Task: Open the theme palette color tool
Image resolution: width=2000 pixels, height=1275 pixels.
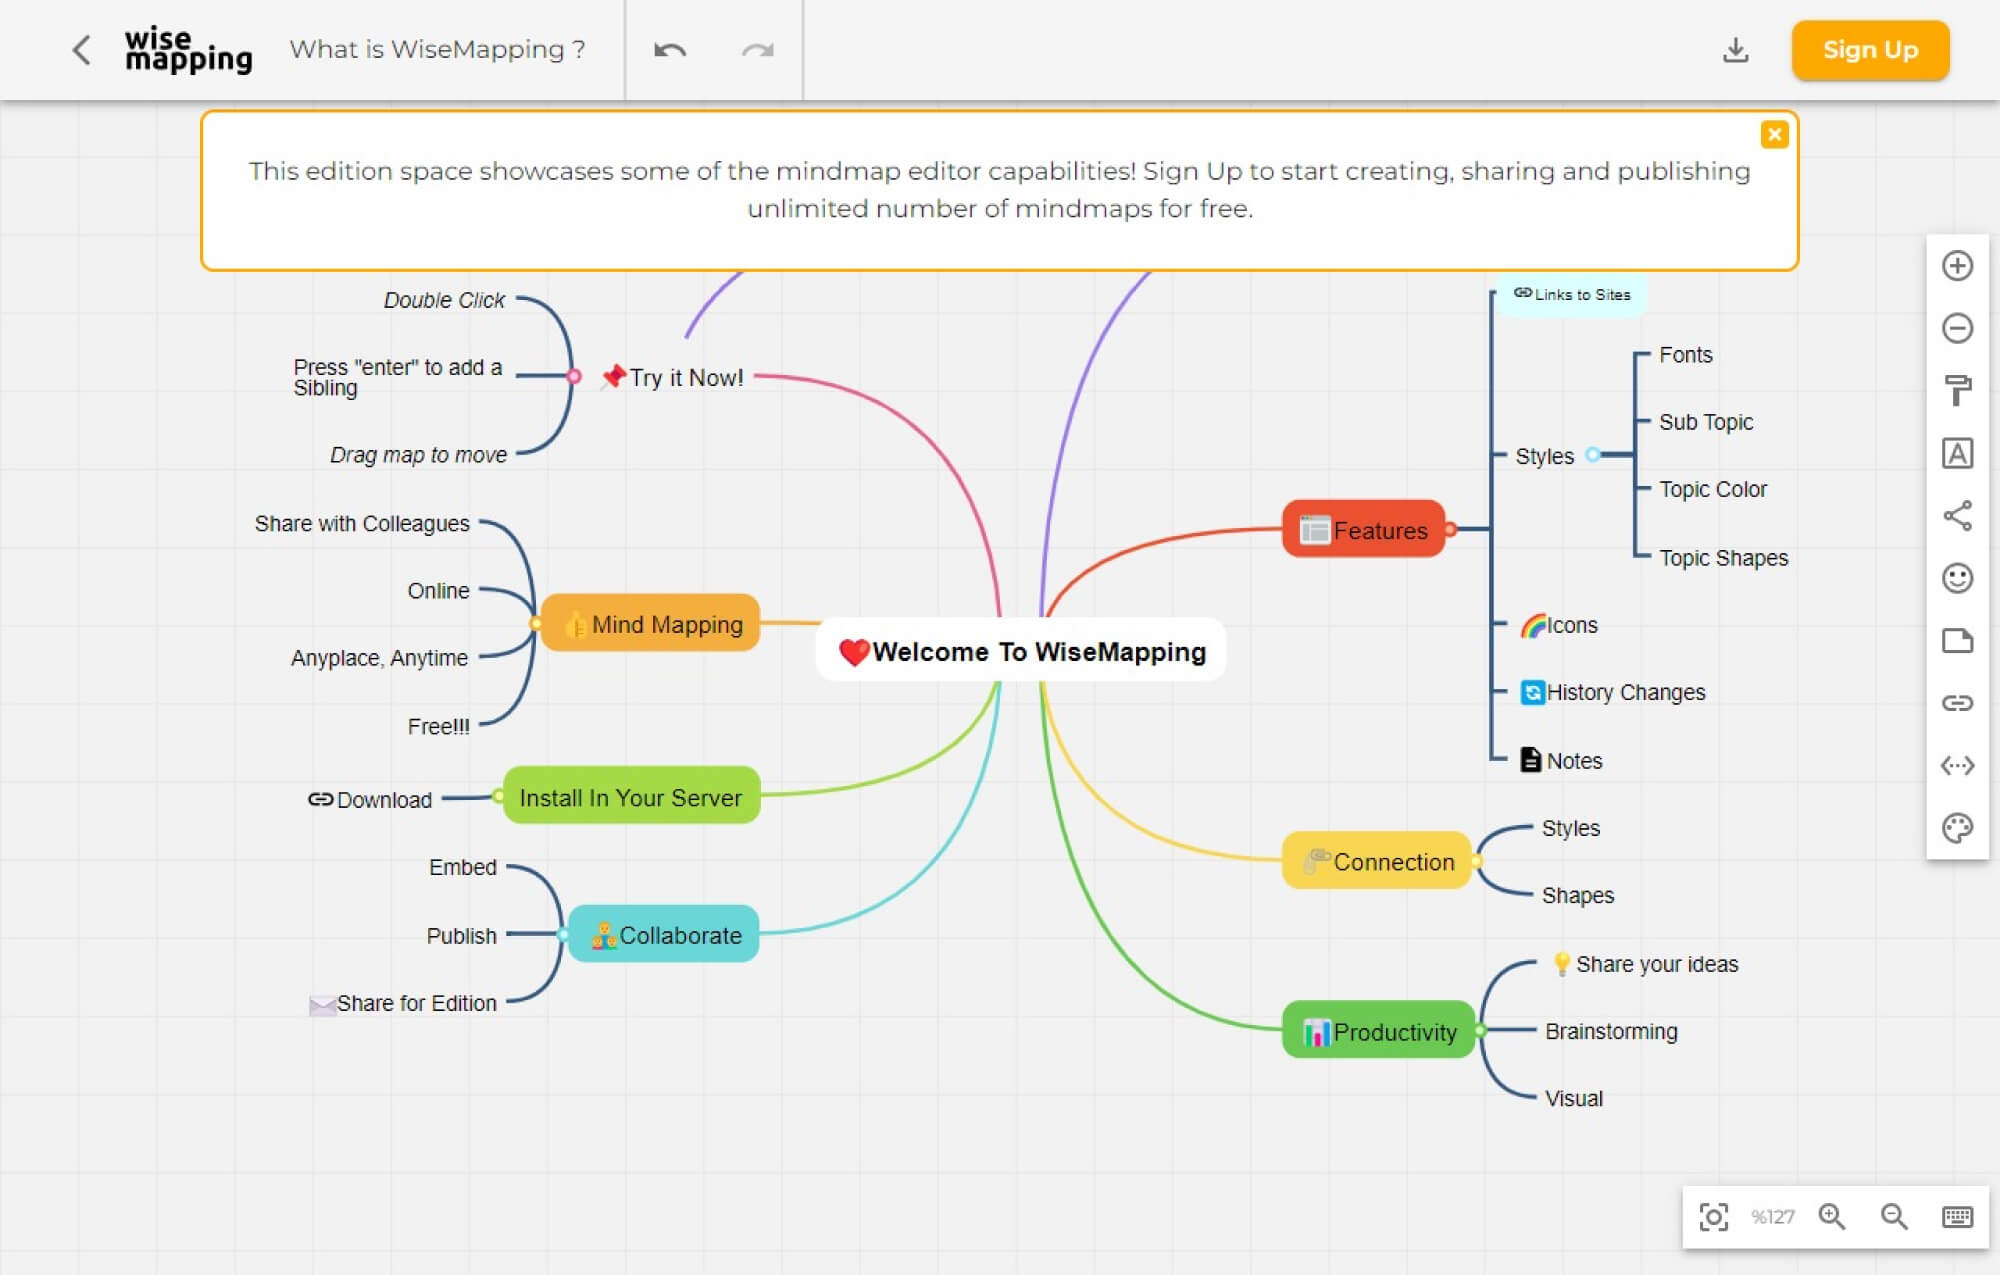Action: pos(1958,827)
